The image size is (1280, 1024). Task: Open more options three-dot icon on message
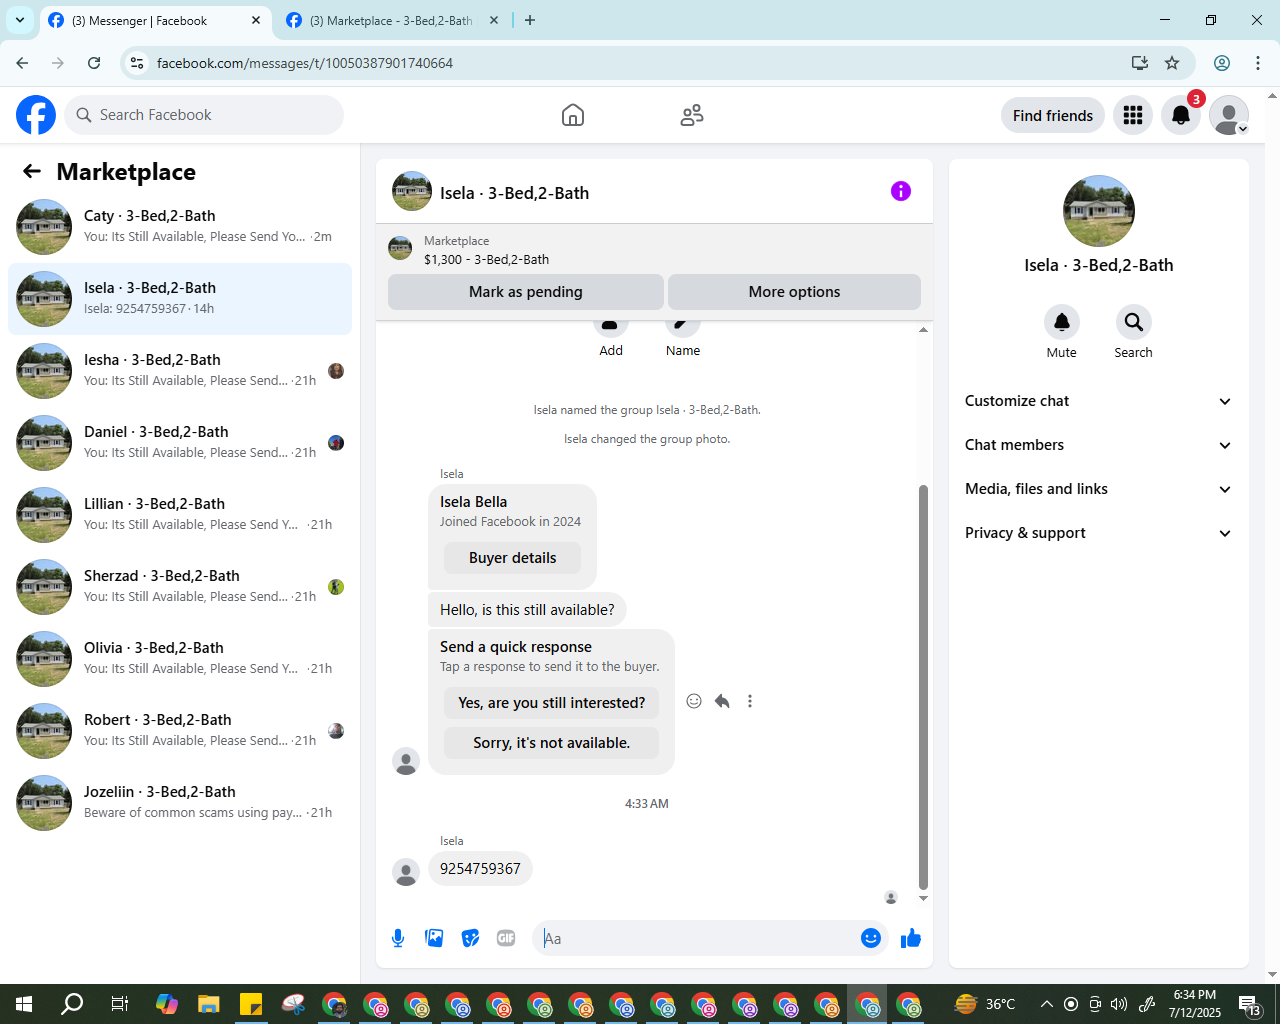coord(750,701)
